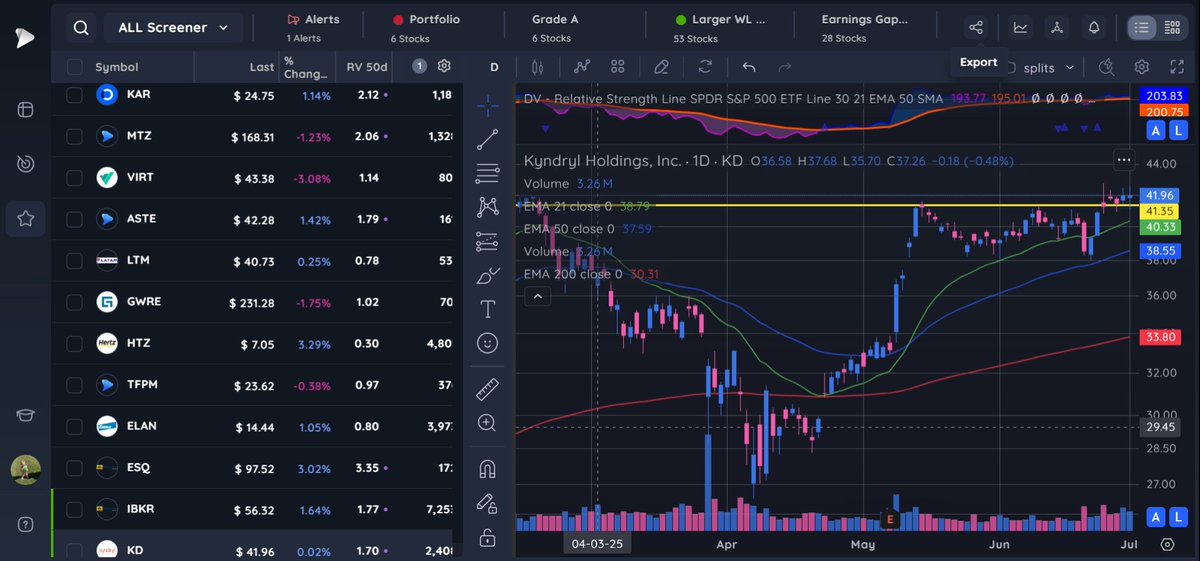1200x561 pixels.
Task: Open the time axis settings gear at bottom right
Action: pos(1167,545)
